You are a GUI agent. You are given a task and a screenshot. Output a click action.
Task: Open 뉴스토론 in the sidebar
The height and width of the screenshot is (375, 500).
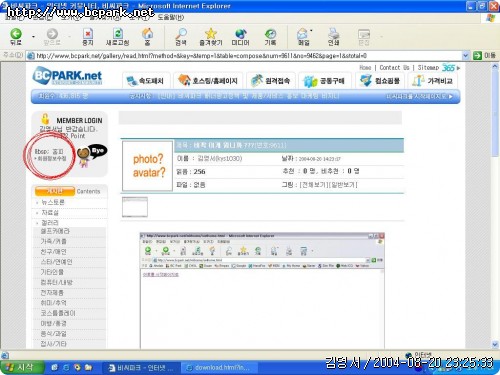[53, 202]
